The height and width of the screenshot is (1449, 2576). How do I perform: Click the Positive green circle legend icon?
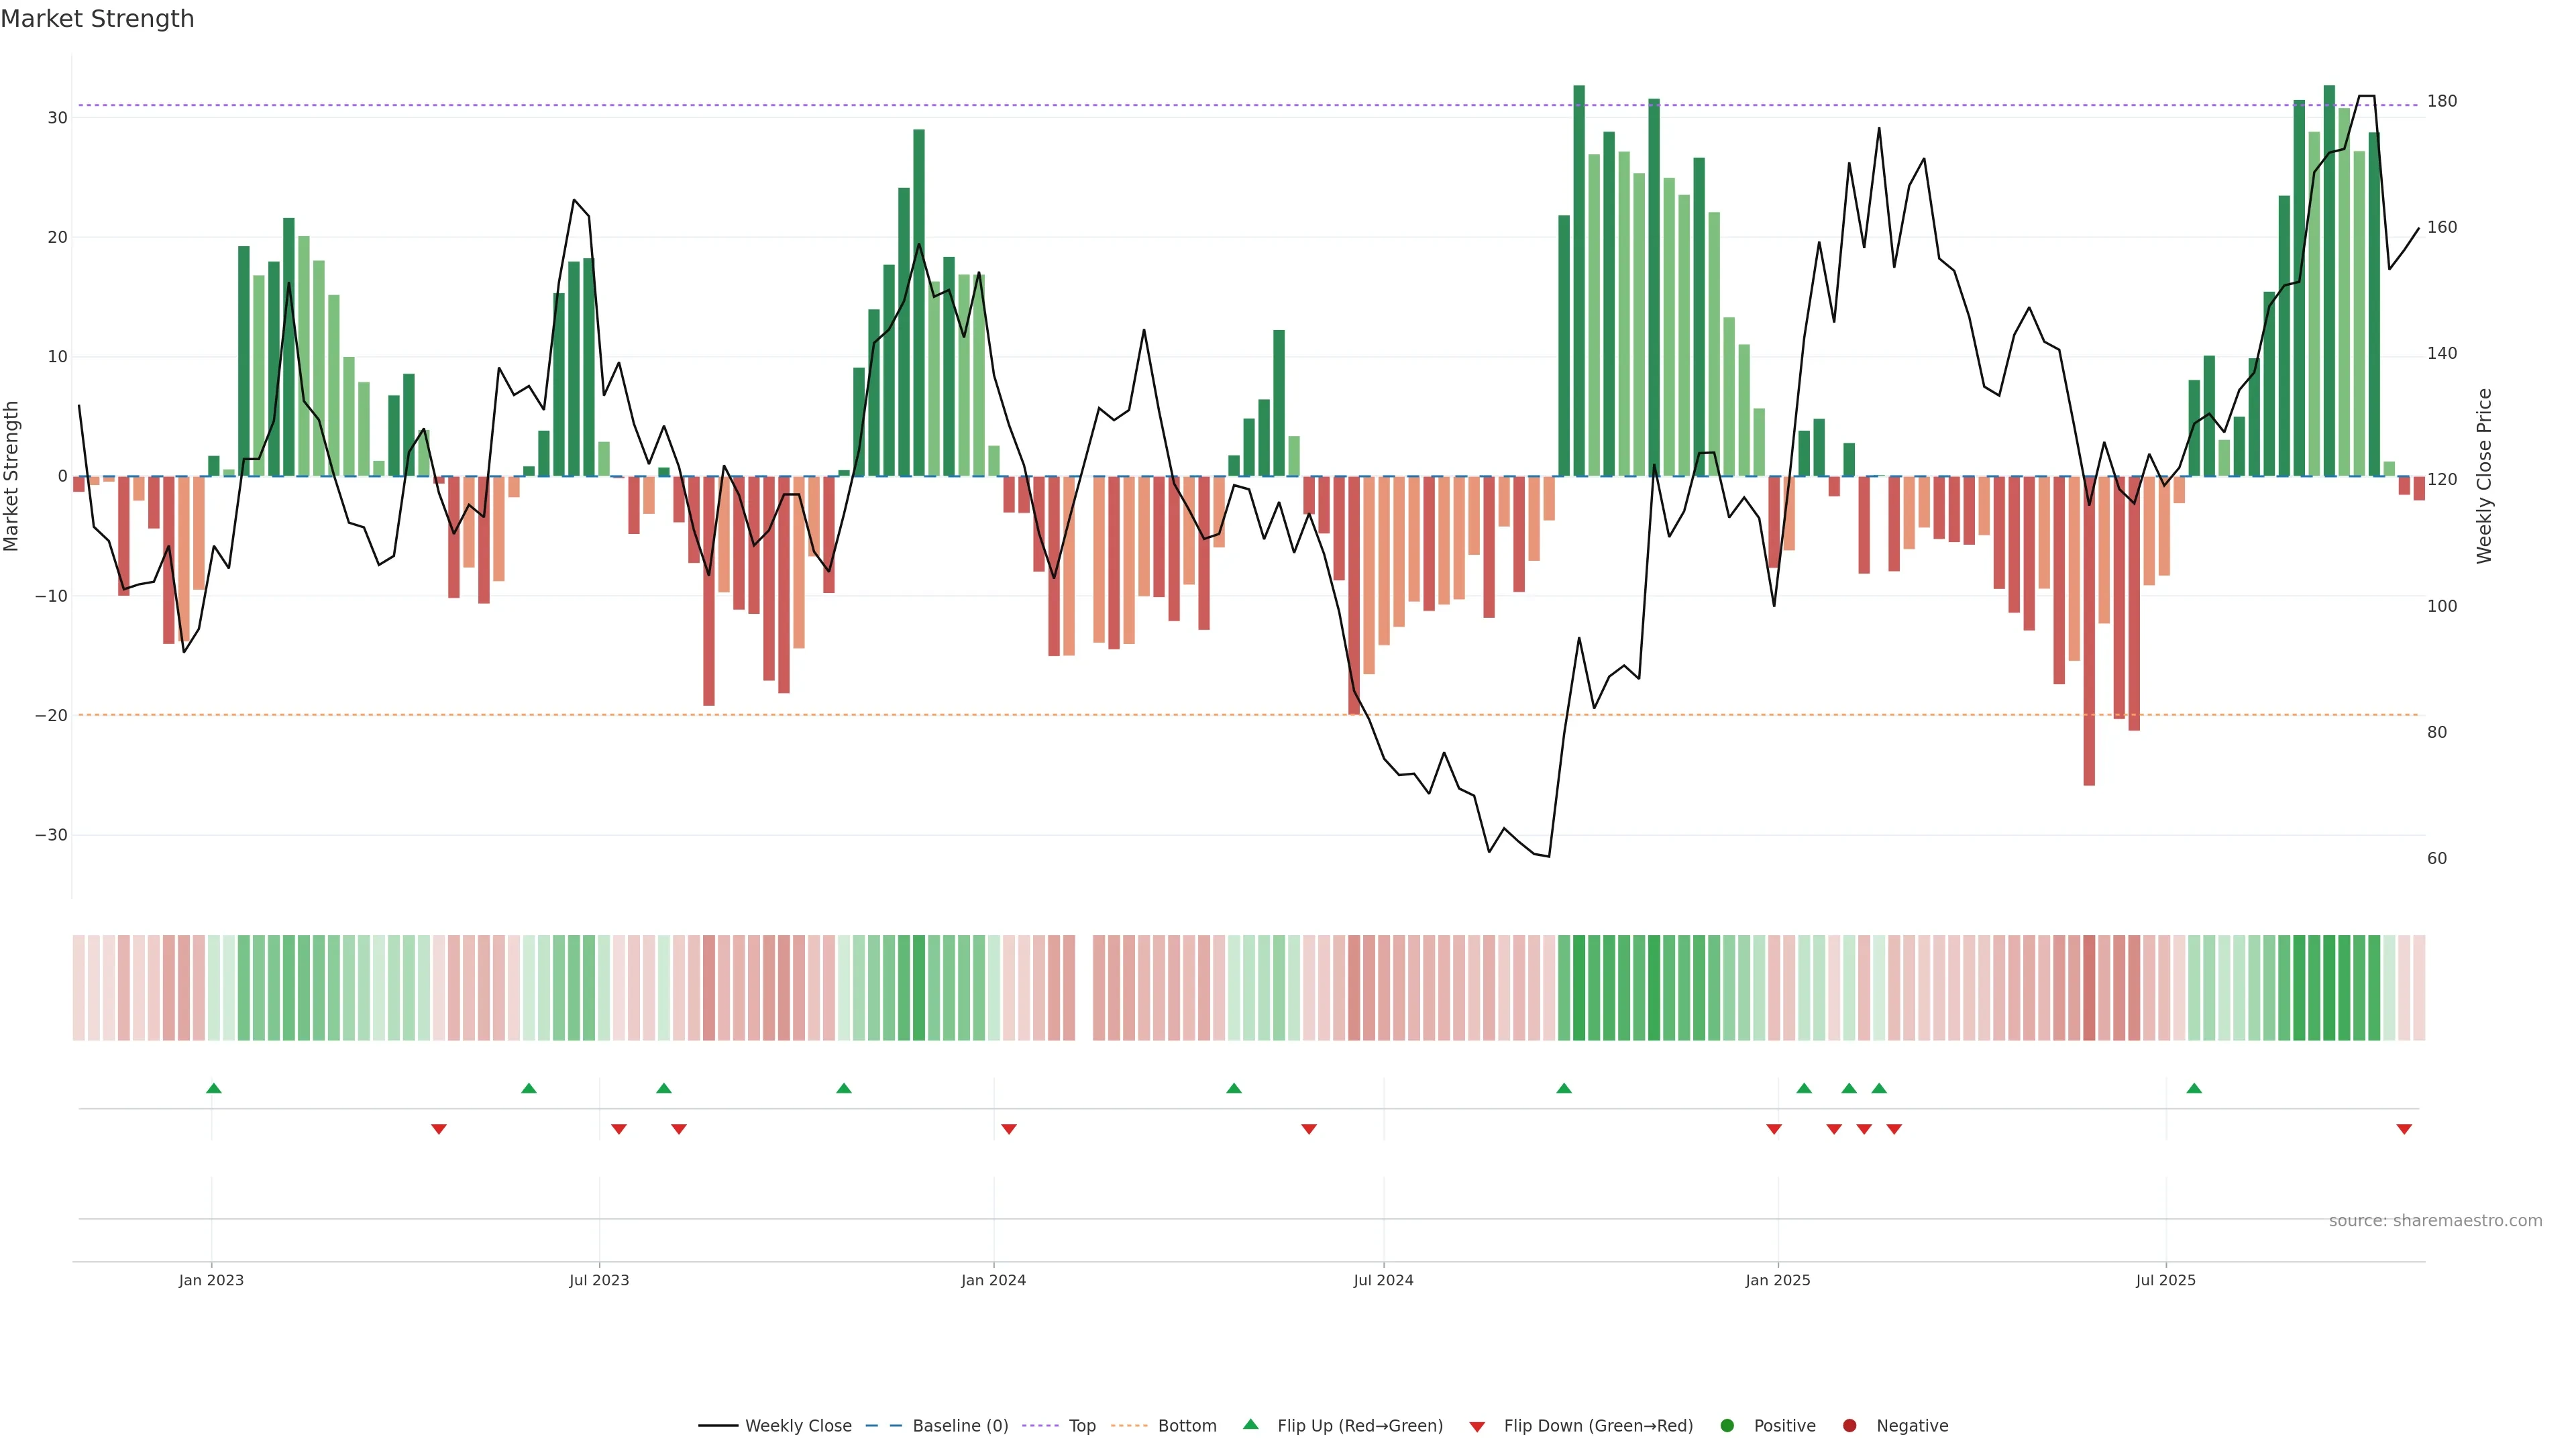[x=1727, y=1426]
